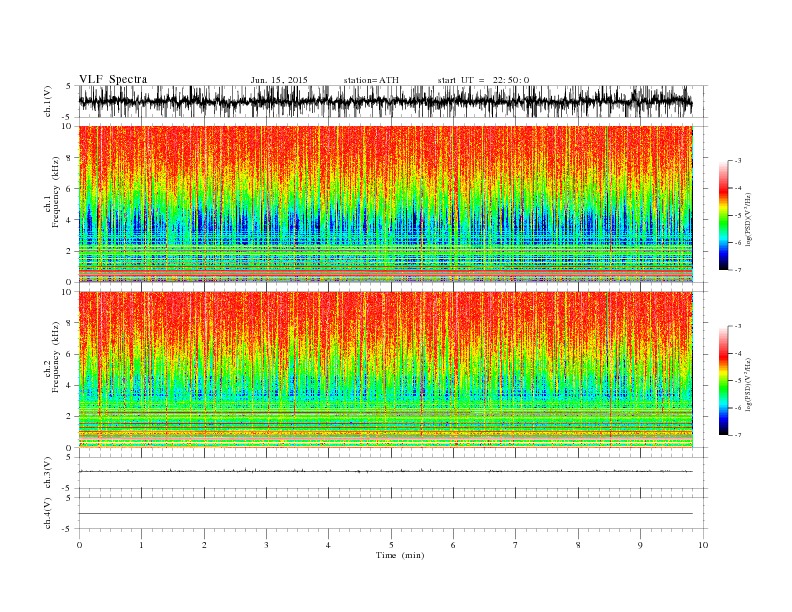Image resolution: width=792 pixels, height=612 pixels.
Task: Click the time axis tick label '1'
Action: pyautogui.click(x=141, y=545)
